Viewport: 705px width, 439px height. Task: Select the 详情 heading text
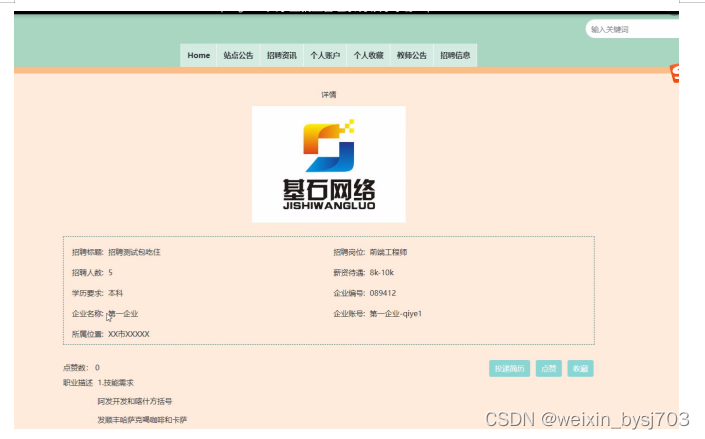point(329,94)
